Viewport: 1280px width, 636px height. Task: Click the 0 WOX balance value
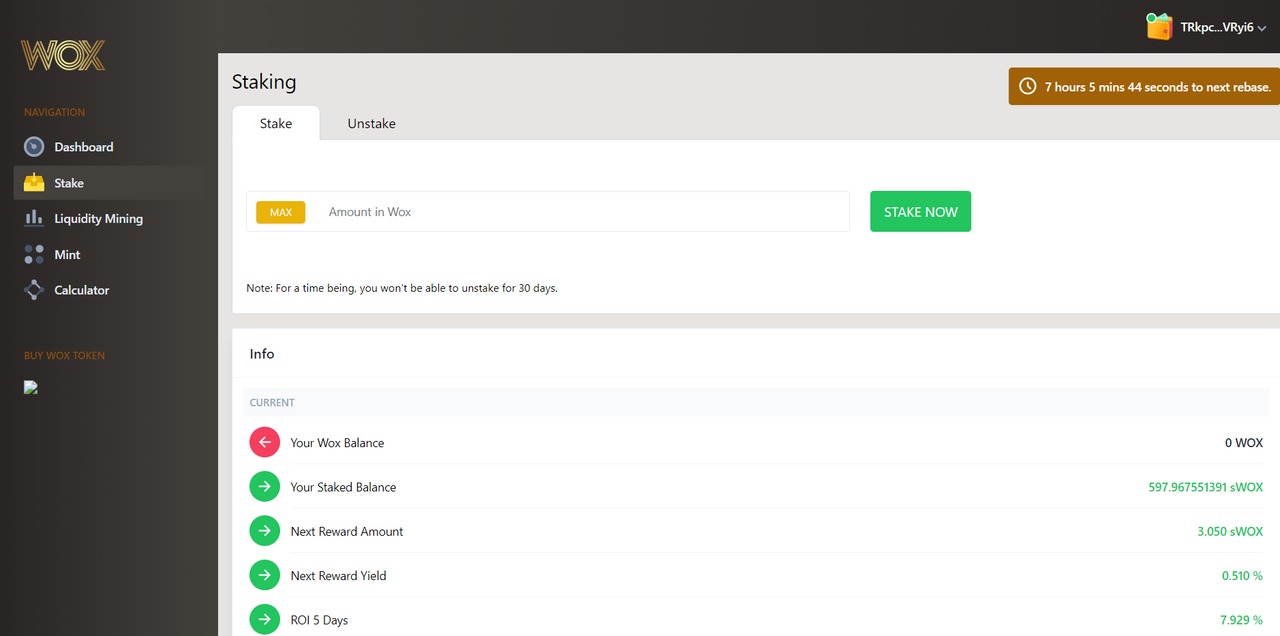point(1244,443)
